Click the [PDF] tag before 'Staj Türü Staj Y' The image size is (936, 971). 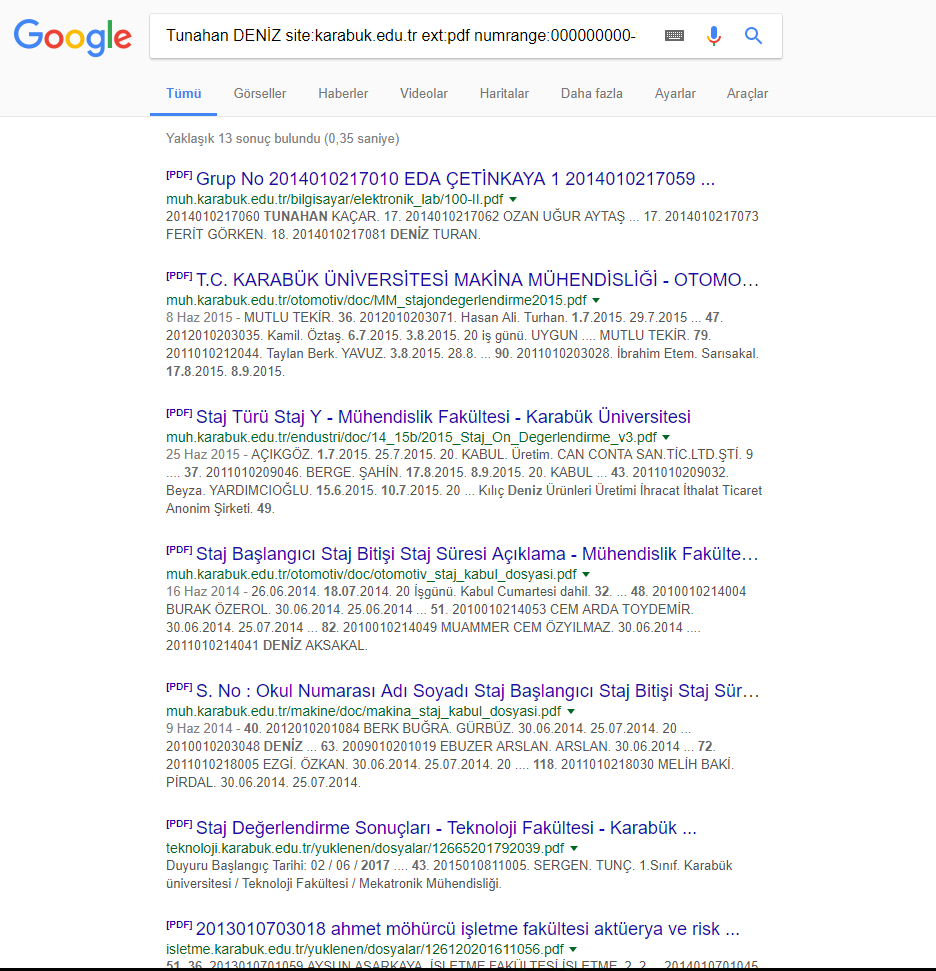(179, 412)
